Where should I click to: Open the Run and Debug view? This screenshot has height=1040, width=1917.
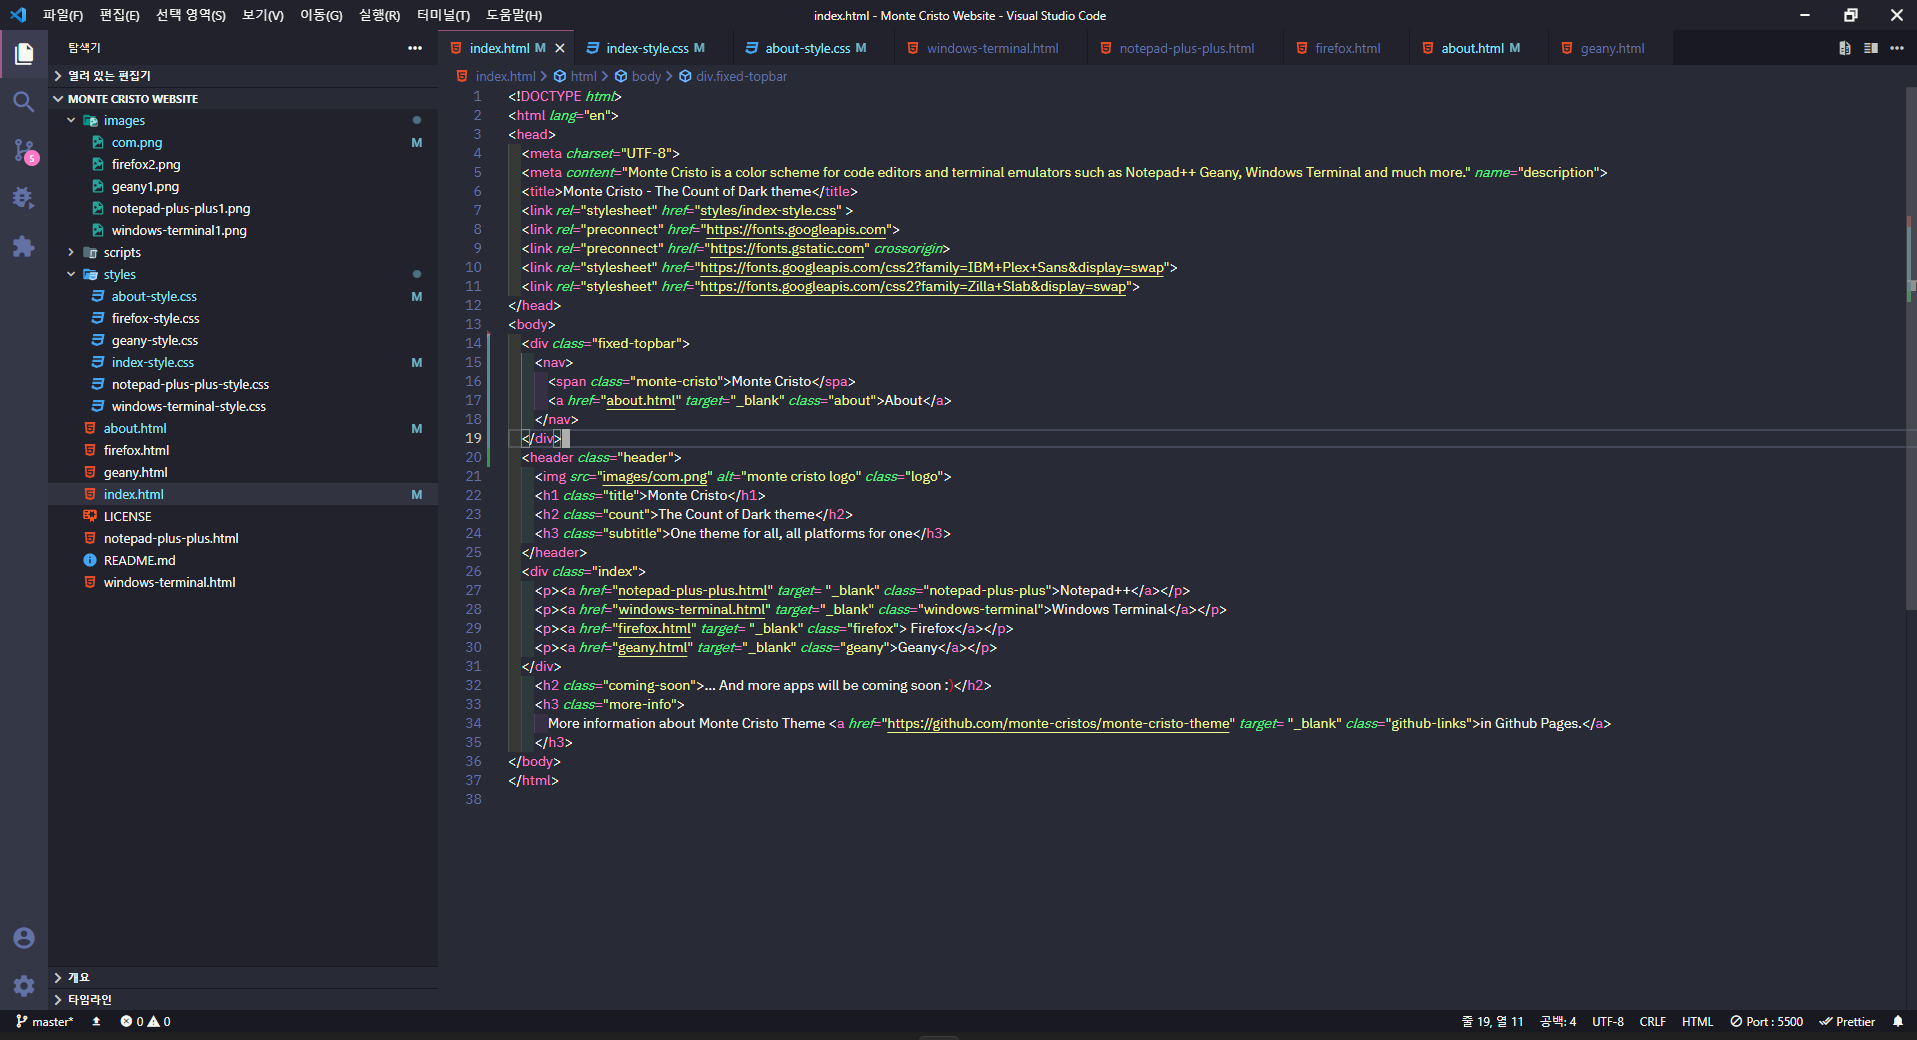[24, 198]
